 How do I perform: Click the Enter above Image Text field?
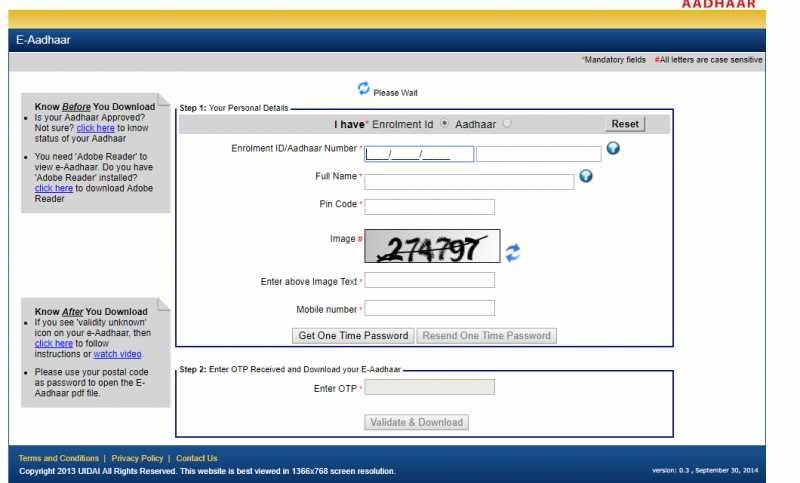pos(429,281)
